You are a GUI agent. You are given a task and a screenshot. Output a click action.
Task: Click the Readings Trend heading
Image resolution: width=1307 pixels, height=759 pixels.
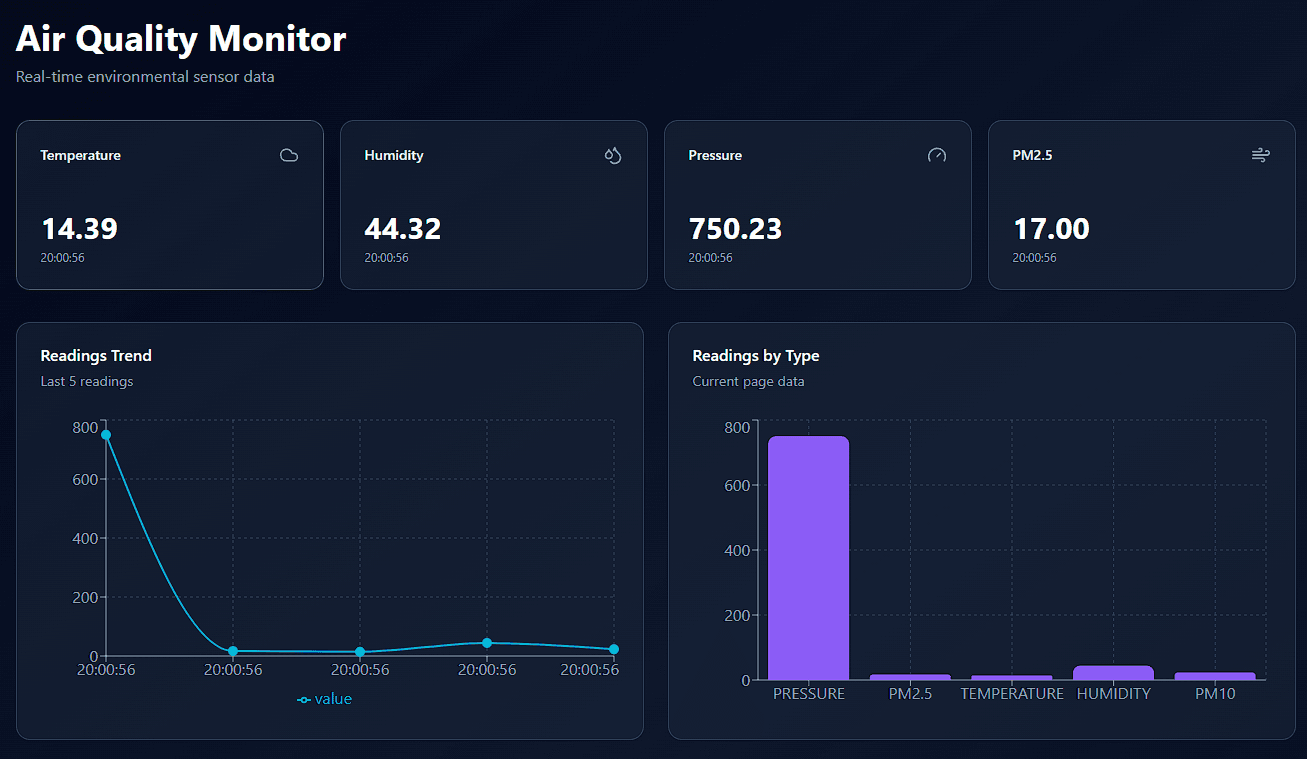tap(96, 355)
